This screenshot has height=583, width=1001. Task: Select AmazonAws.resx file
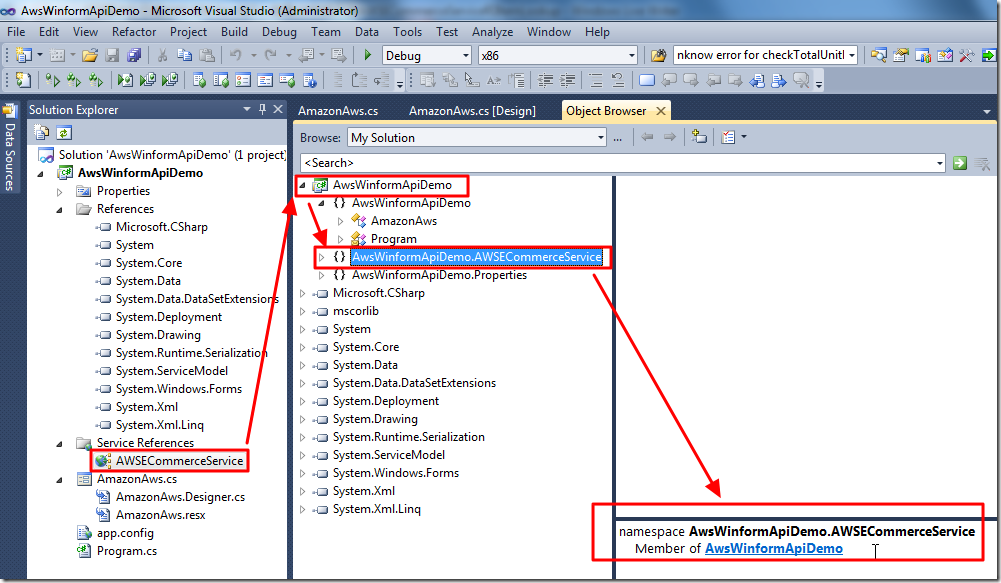tap(160, 515)
